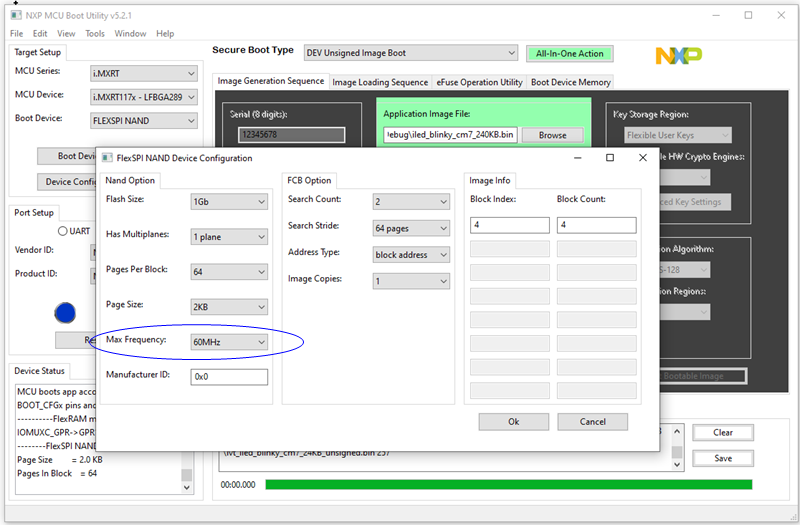This screenshot has width=800, height=525.
Task: Click the Manufacturer ID input field
Action: (x=229, y=377)
